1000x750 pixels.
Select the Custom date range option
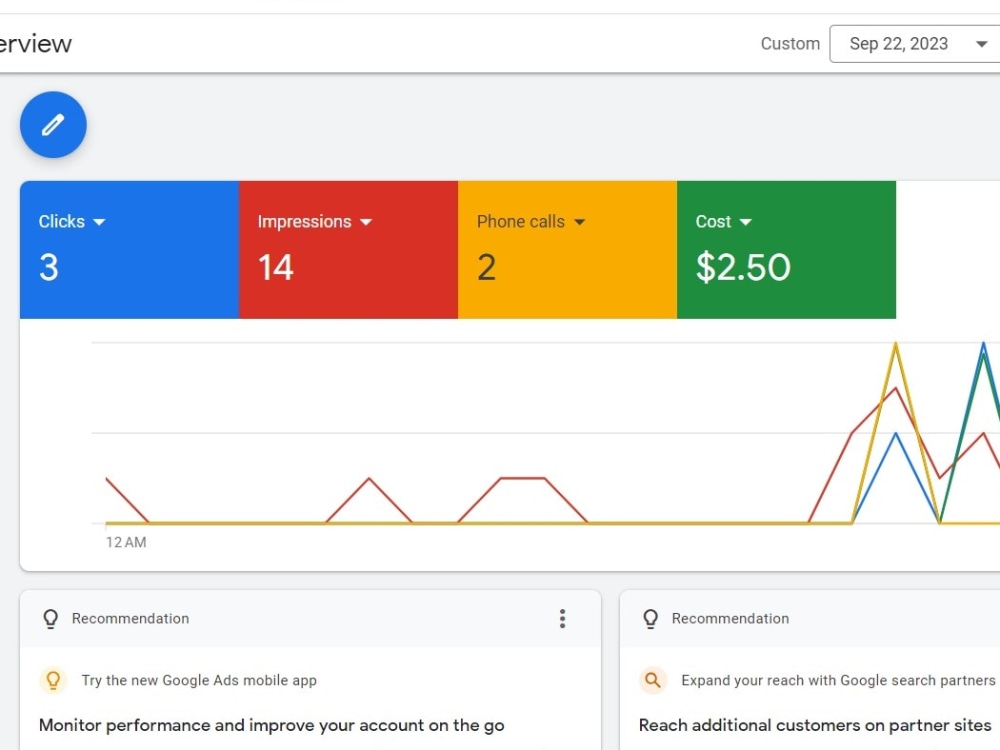coord(790,43)
